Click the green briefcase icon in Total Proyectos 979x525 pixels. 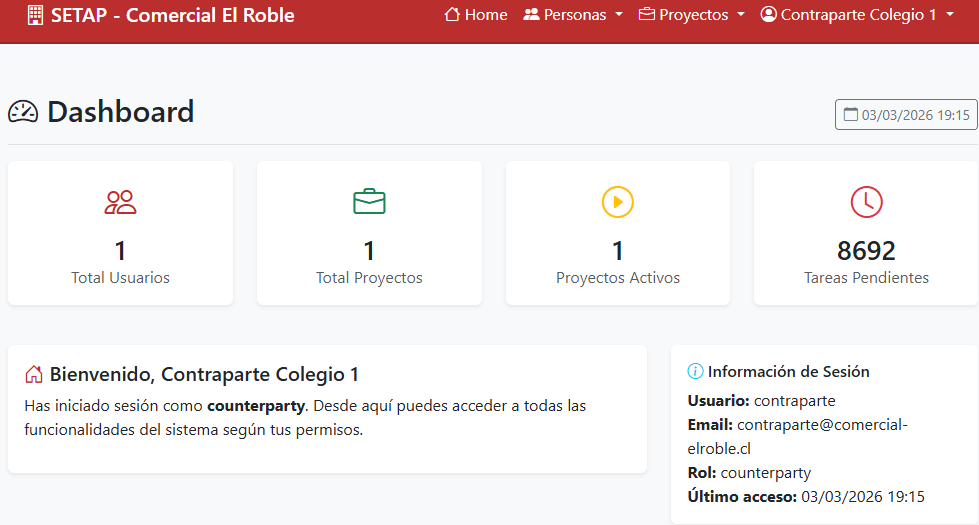click(x=369, y=202)
